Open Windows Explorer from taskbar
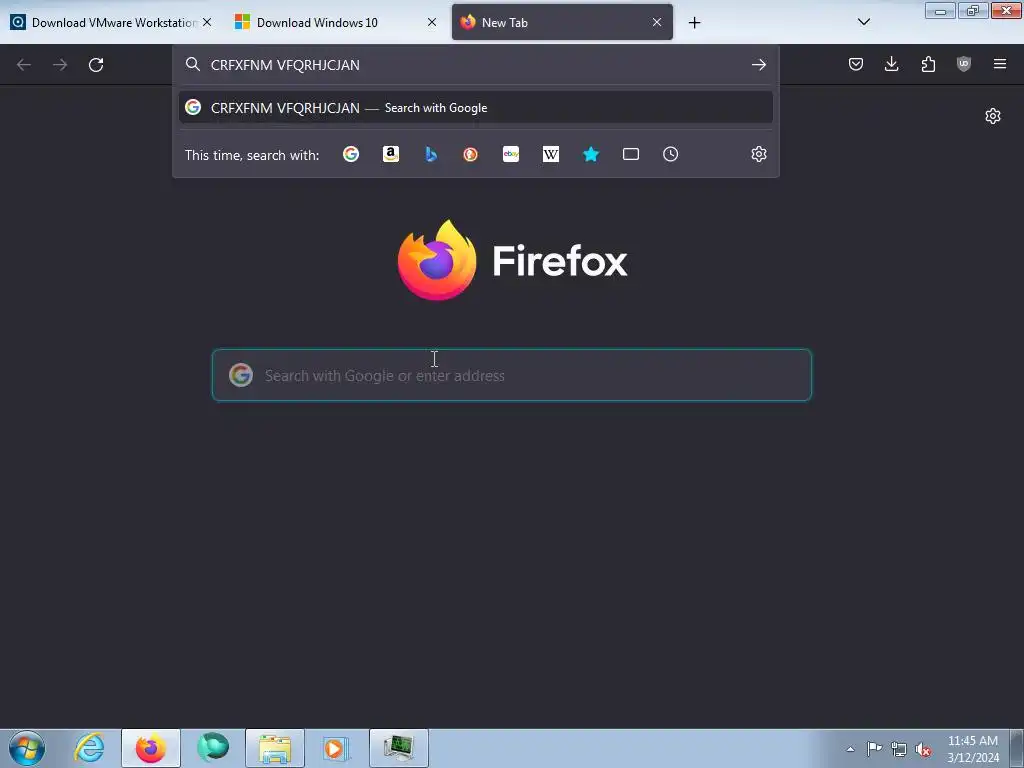Screen dimensions: 1024x768 275,748
